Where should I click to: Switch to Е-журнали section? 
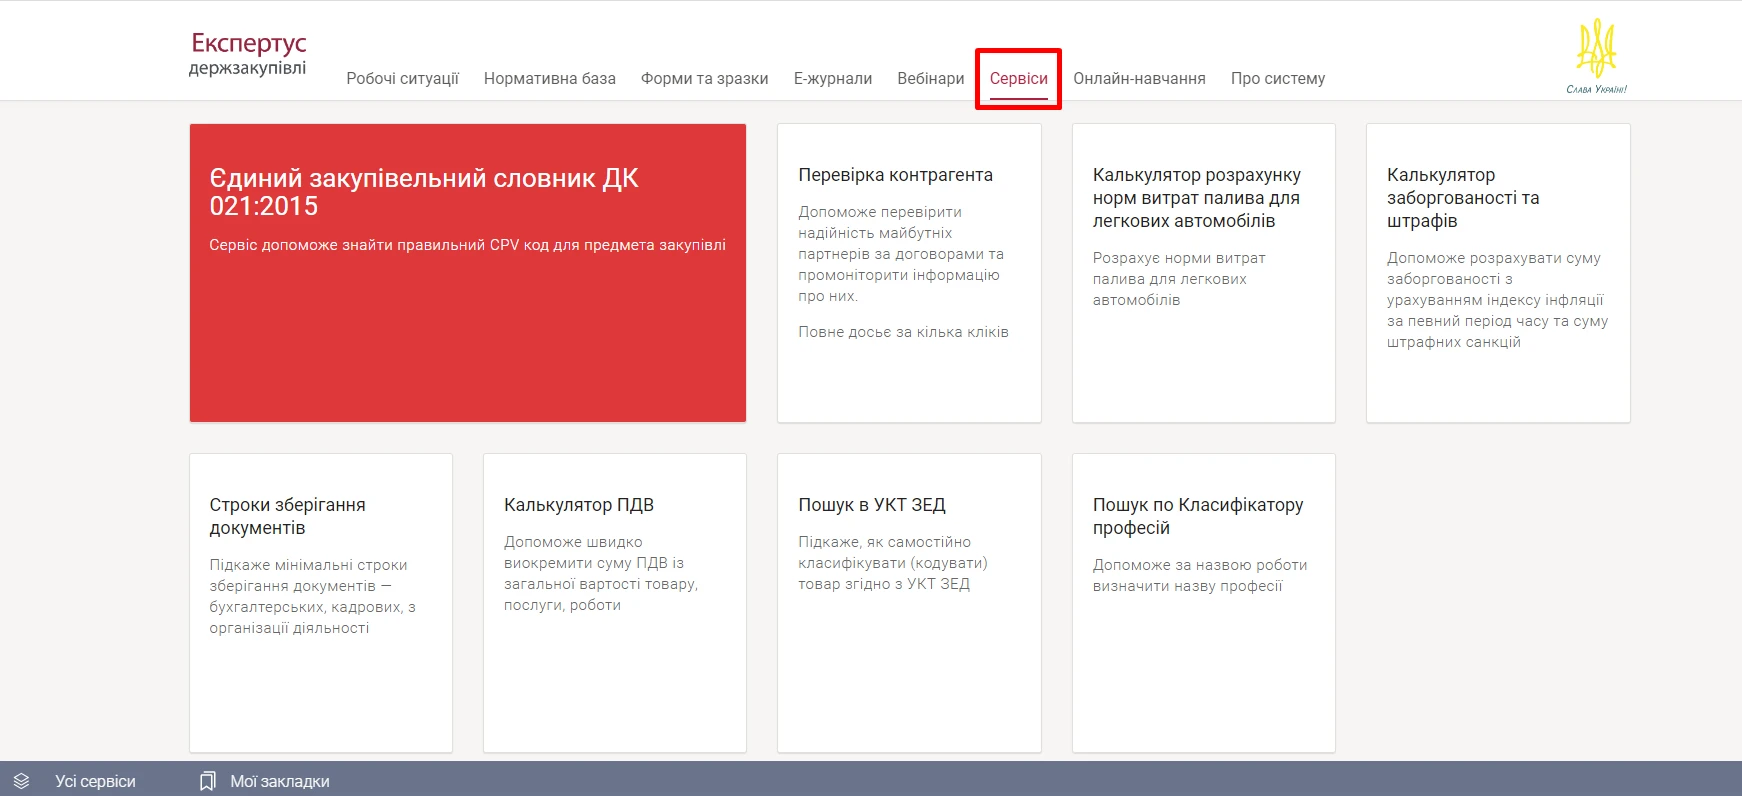832,78
